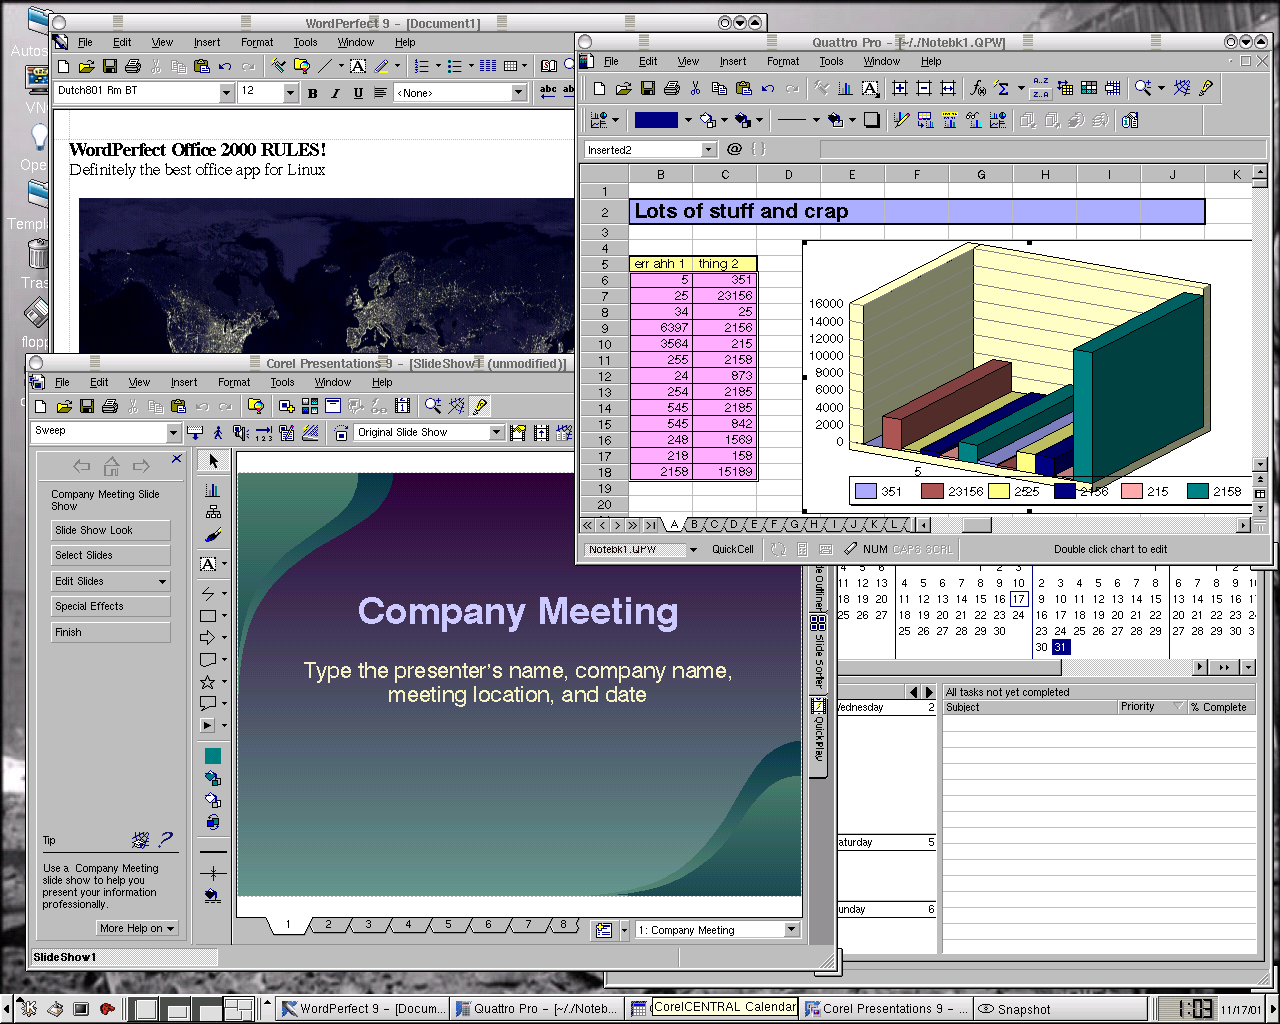This screenshot has height=1024, width=1280.
Task: Toggle the Slide Sorter vertical tab
Action: (818, 654)
